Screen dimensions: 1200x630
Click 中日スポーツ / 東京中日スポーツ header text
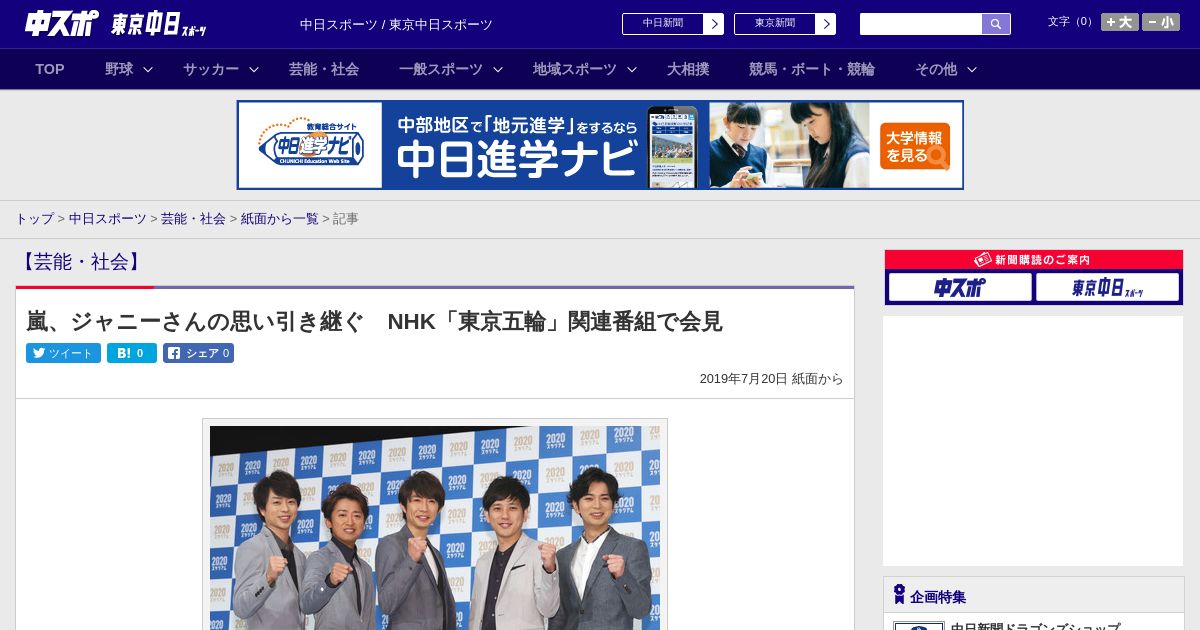point(396,24)
